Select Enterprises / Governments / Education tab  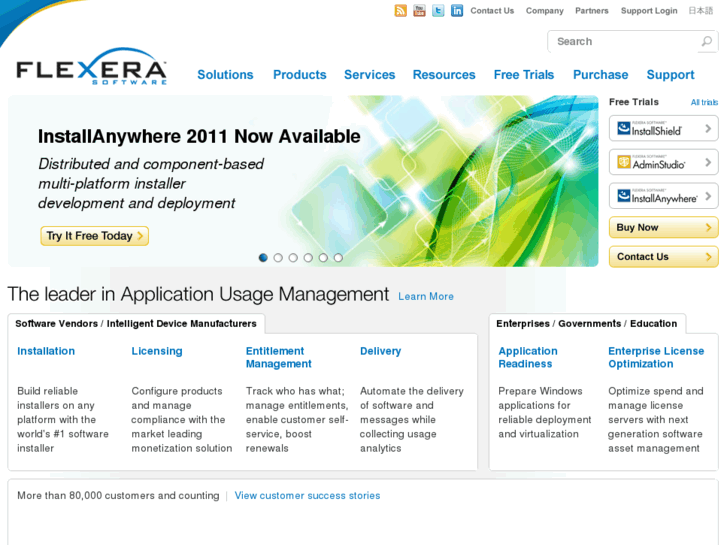(587, 324)
